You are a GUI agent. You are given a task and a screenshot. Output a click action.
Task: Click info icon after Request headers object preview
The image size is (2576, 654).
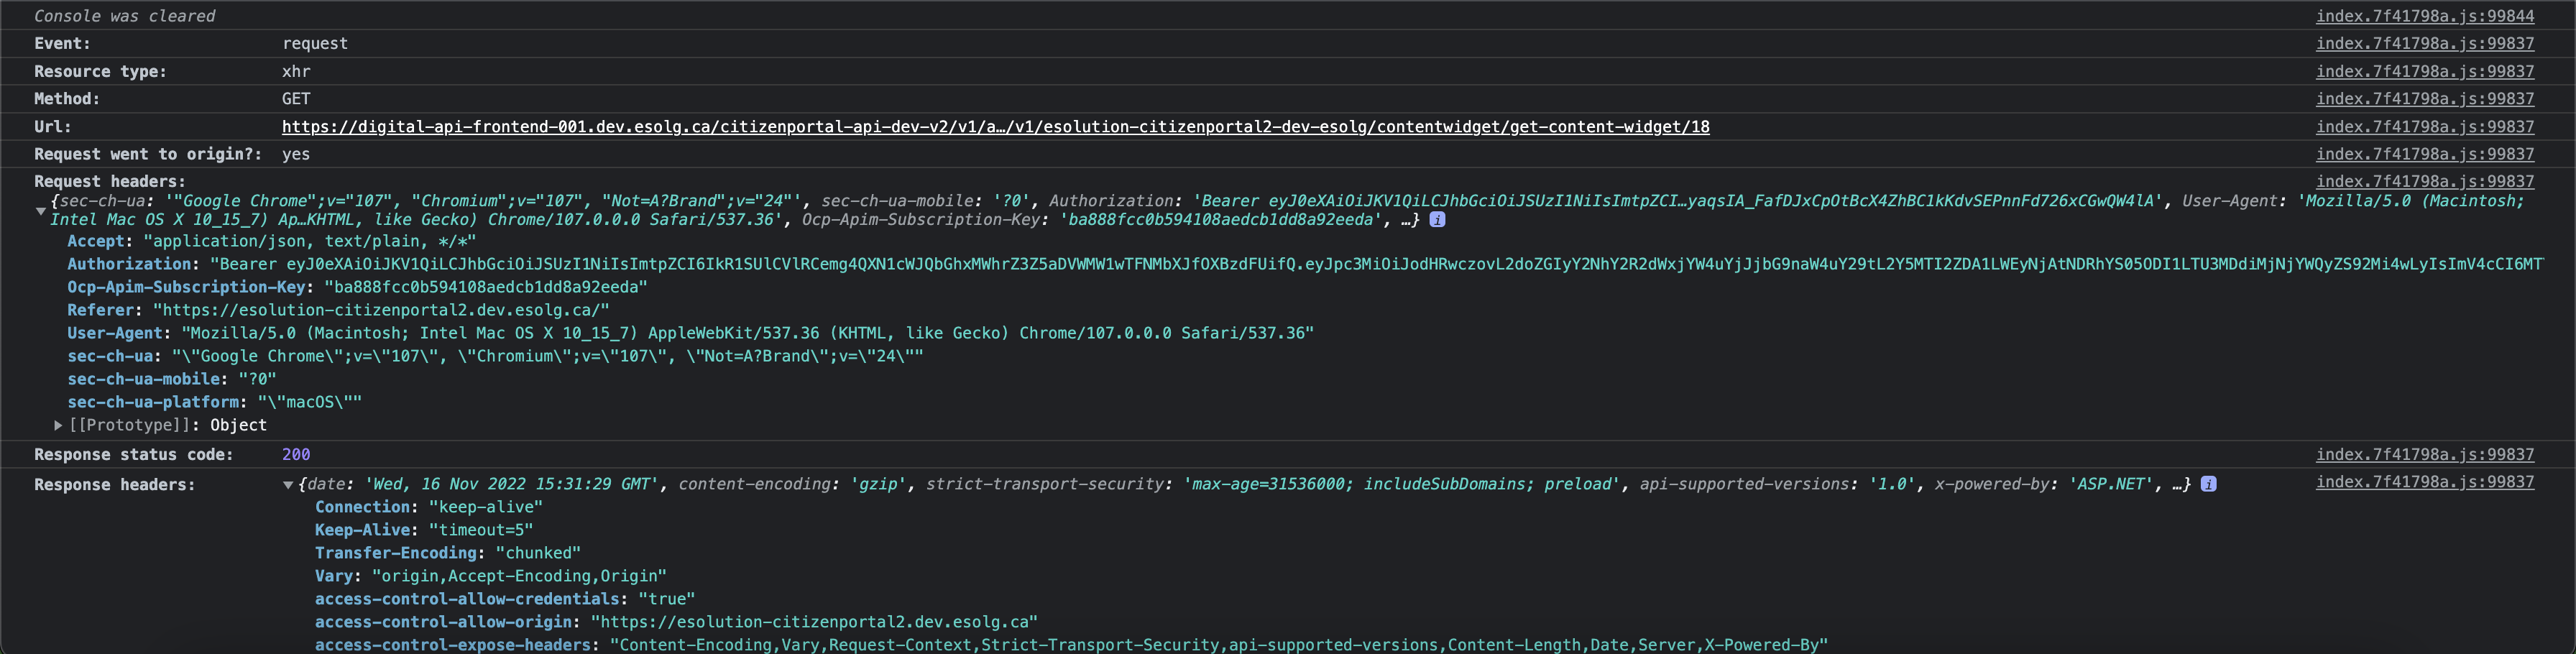[1437, 220]
